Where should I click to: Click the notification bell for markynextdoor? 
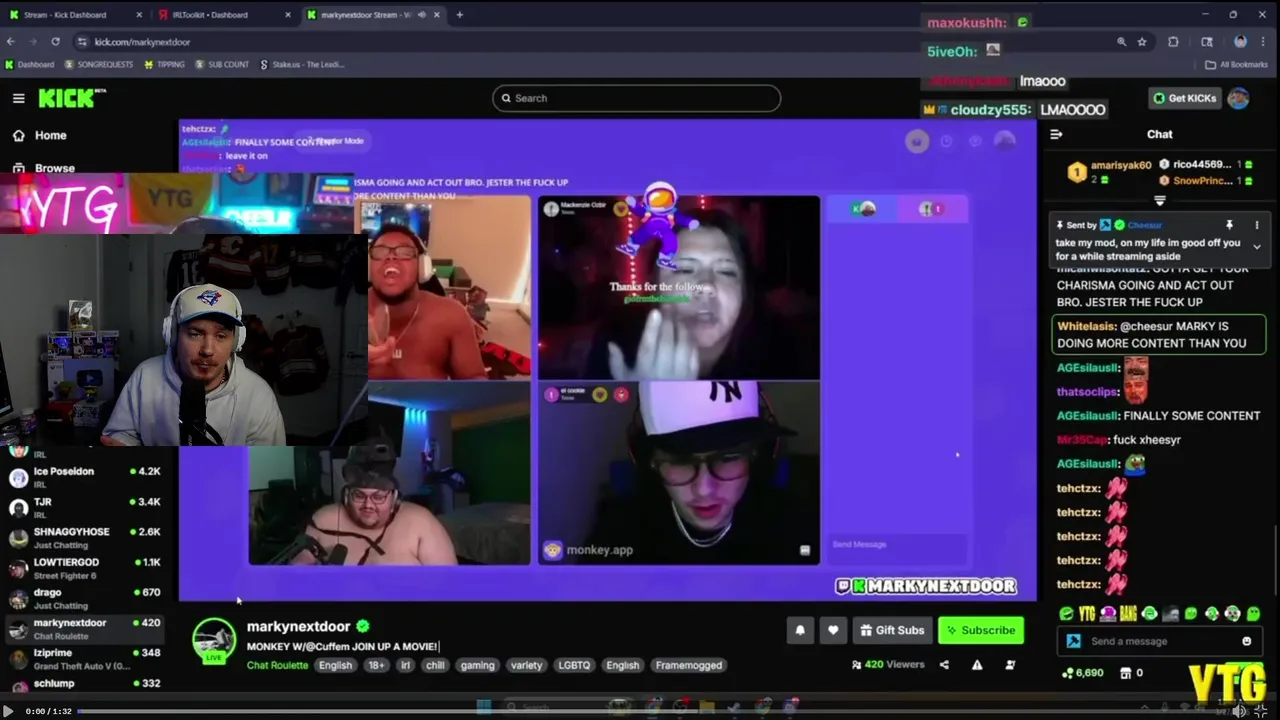(800, 630)
